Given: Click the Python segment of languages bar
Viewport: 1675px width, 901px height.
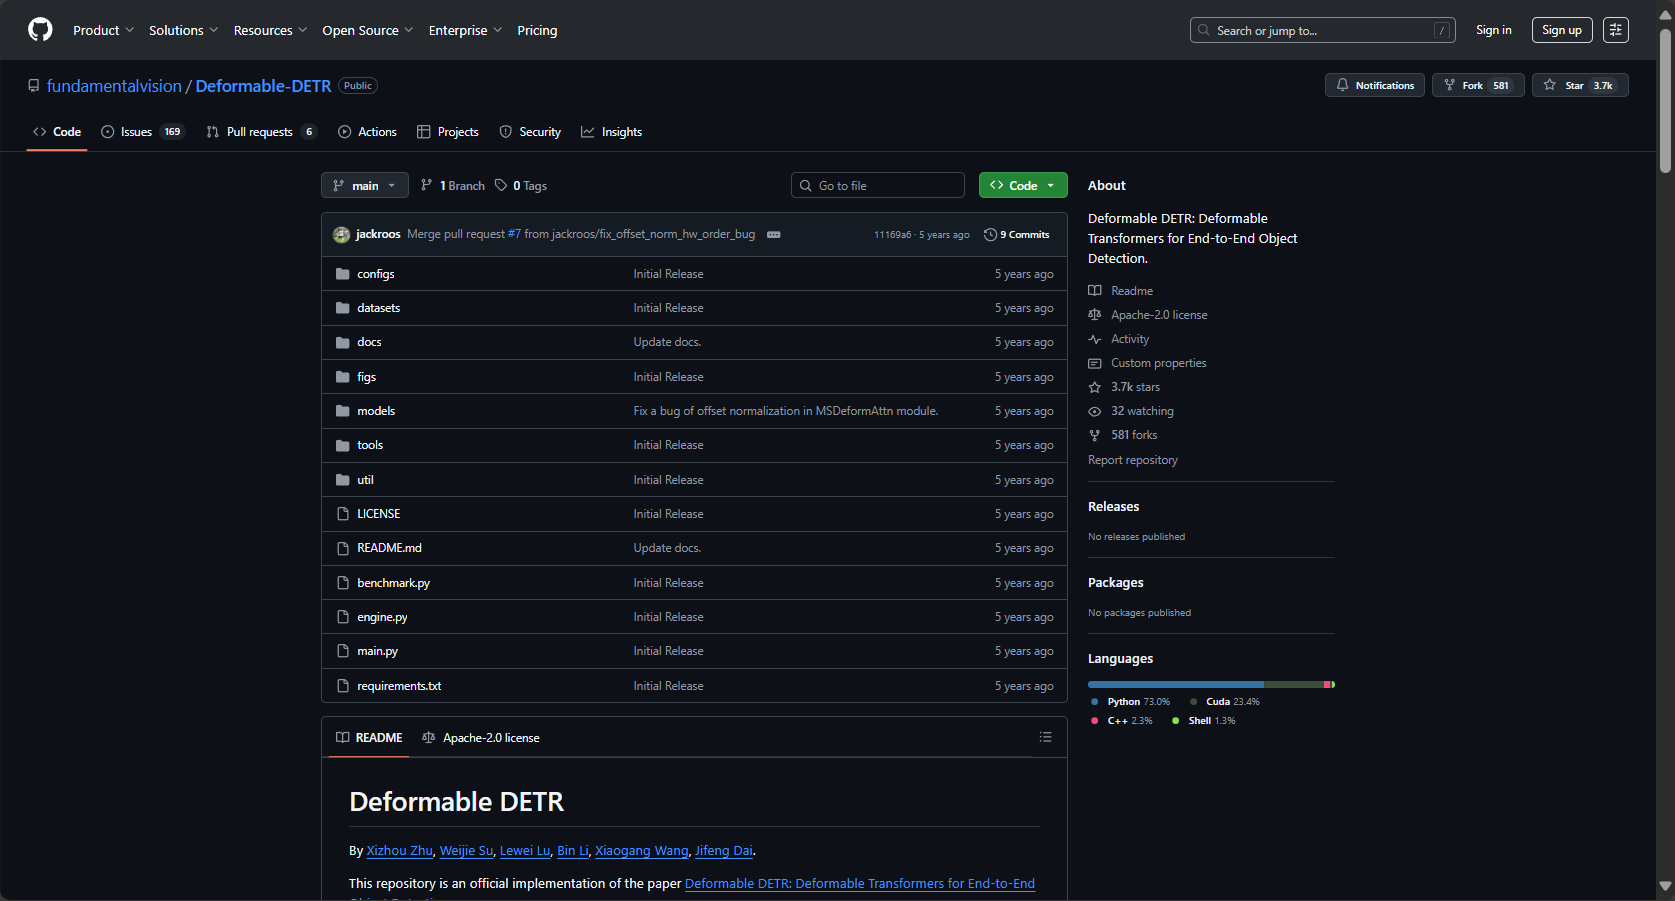Looking at the screenshot, I should (x=1176, y=684).
